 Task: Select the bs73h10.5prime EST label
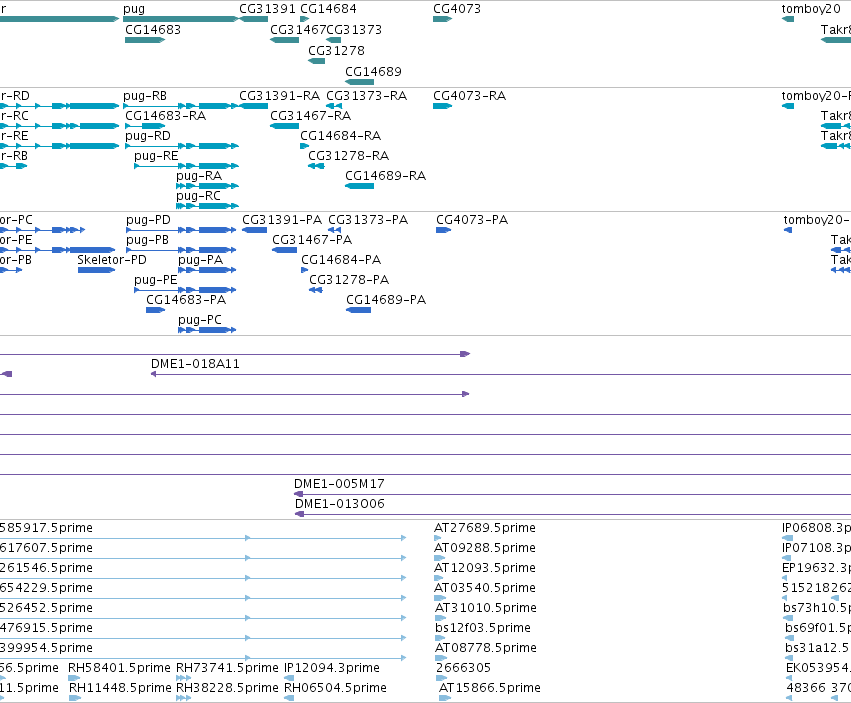817,608
